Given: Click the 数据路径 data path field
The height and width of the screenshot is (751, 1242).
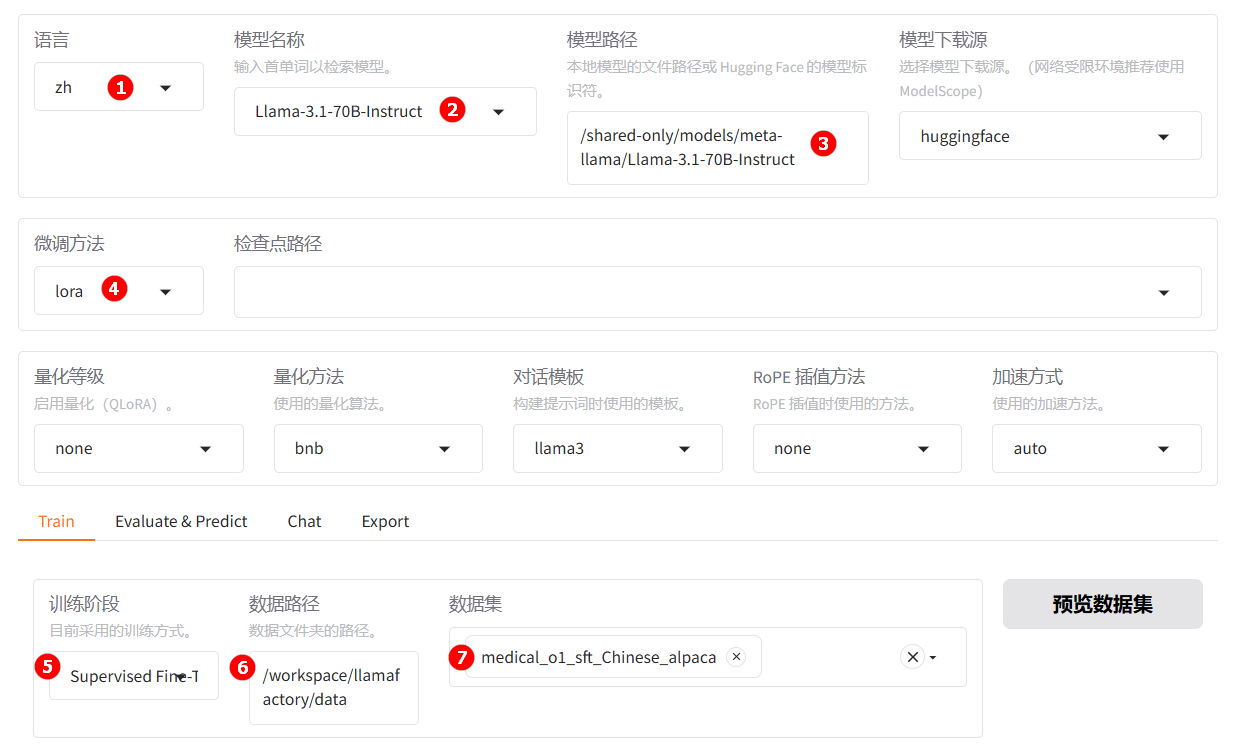Looking at the screenshot, I should click(333, 687).
